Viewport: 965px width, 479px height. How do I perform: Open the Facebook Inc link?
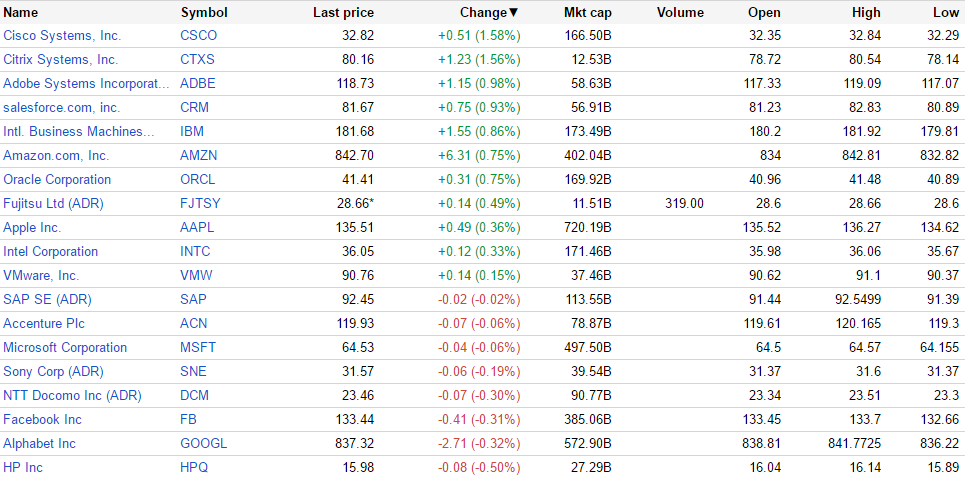[x=42, y=419]
